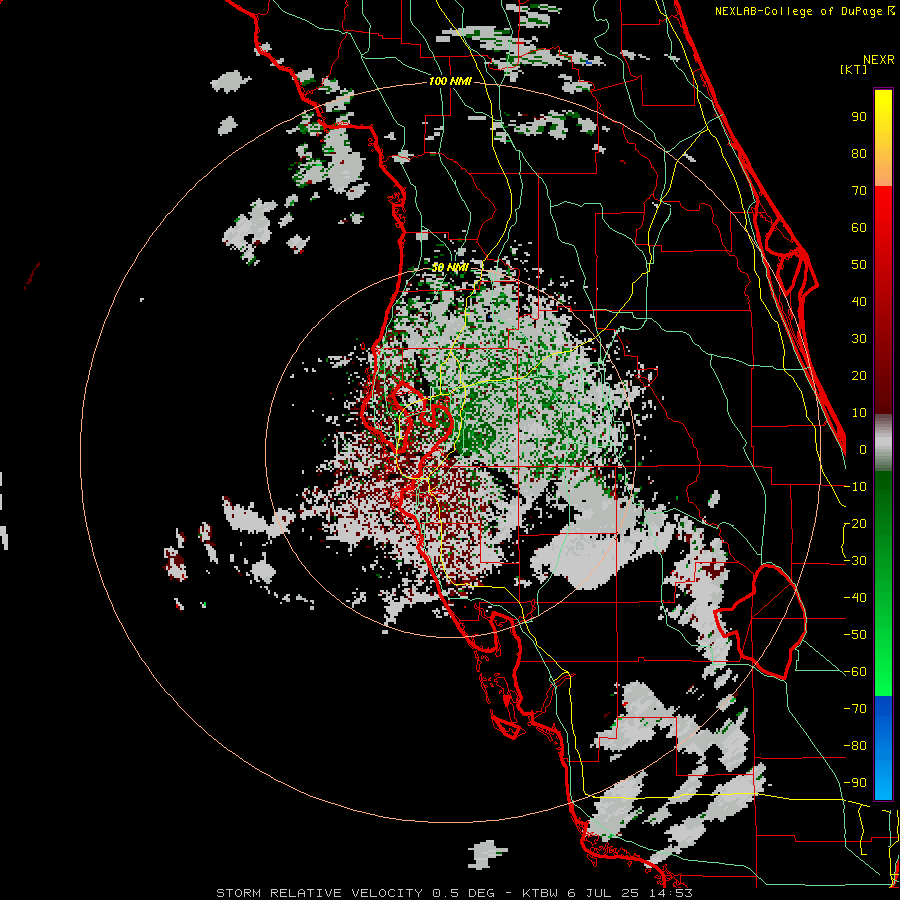900x900 pixels.
Task: Select the 100 NMI range ring label
Action: 450,81
